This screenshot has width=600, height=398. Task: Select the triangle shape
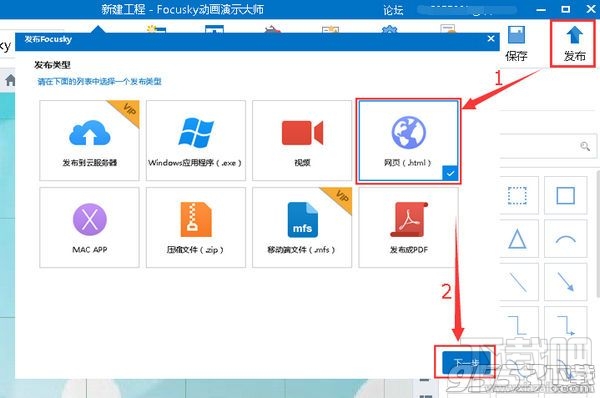[x=517, y=239]
